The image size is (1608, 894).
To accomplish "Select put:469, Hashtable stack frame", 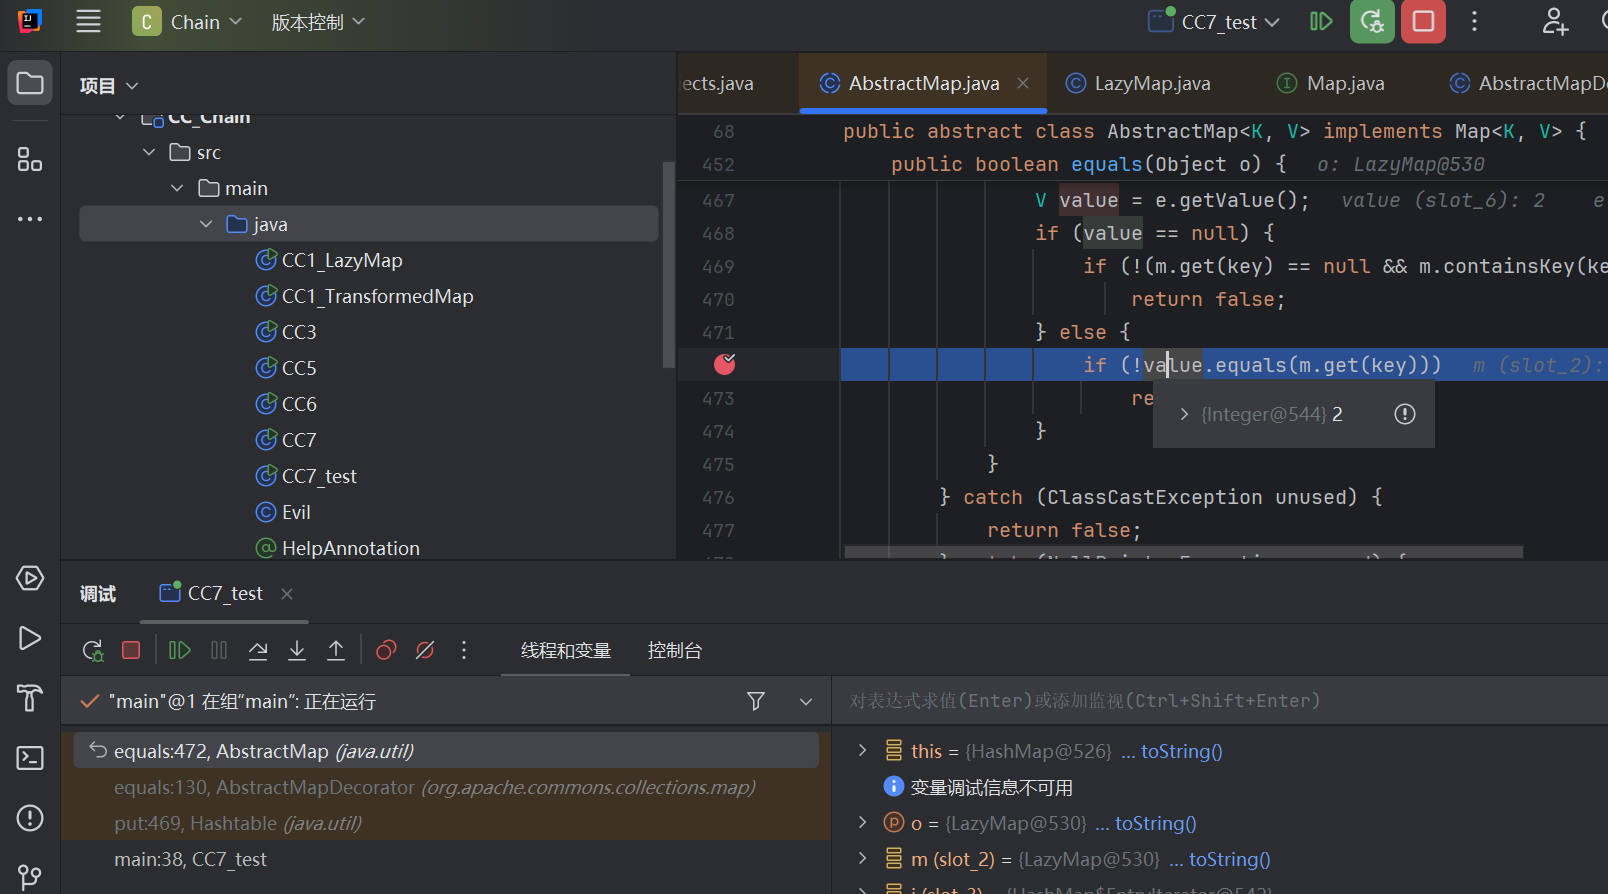I will point(446,823).
